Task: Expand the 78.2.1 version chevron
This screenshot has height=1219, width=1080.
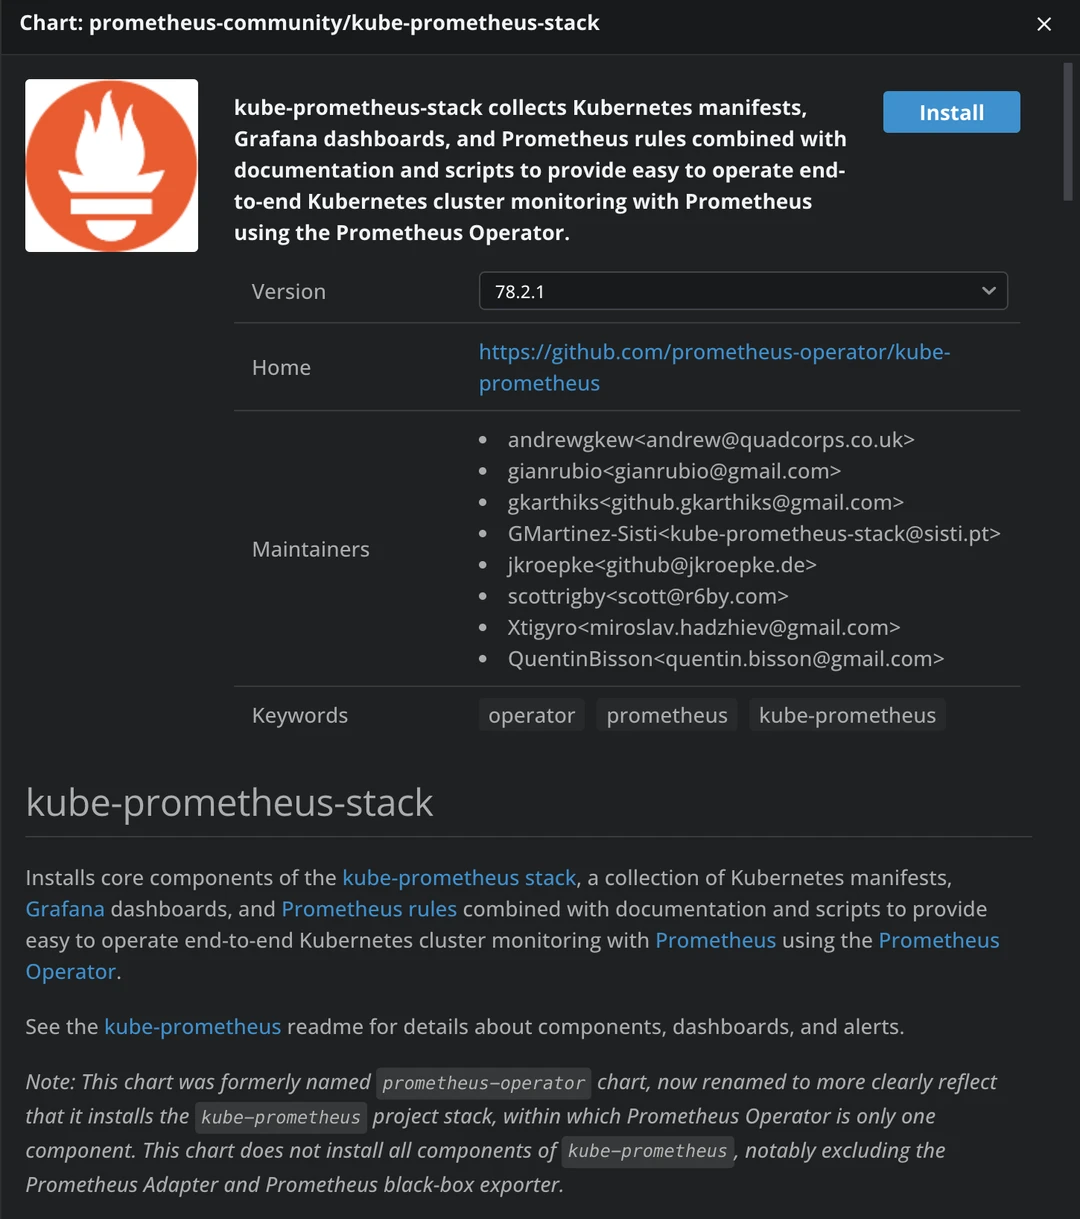Action: coord(989,291)
